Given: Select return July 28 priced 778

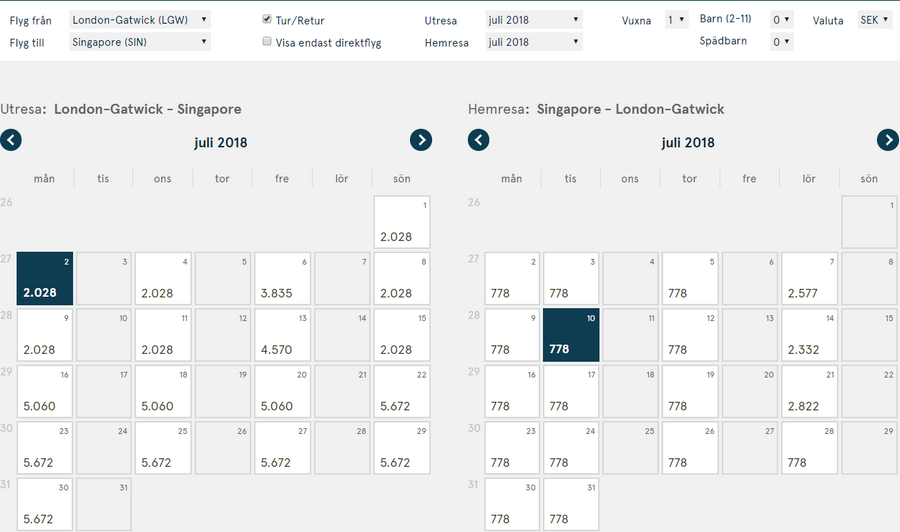Looking at the screenshot, I should point(809,448).
